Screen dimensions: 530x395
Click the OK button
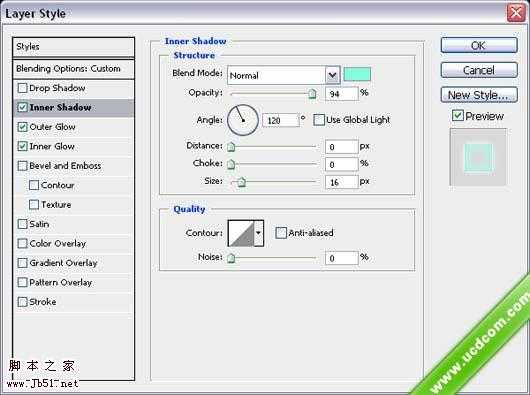coord(479,45)
